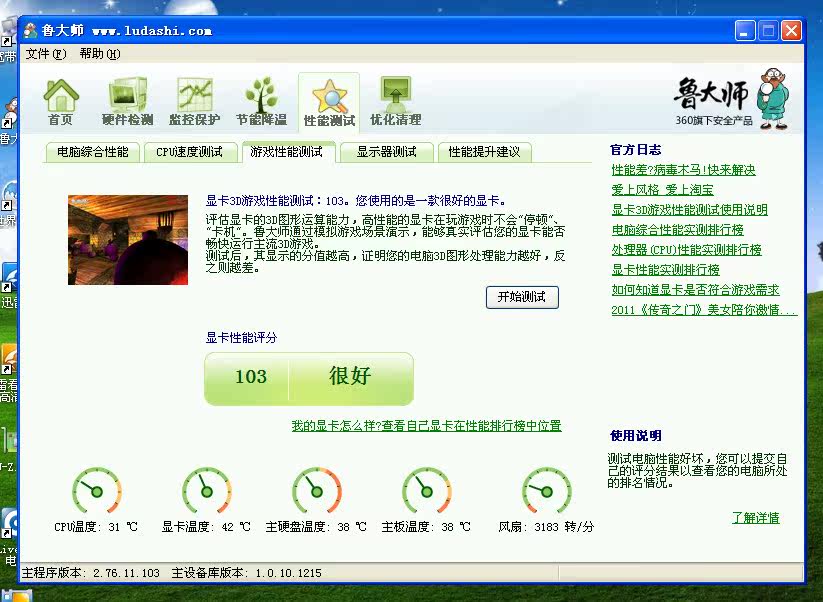
Task: Click the 3D game preview thumbnail
Action: (128, 240)
